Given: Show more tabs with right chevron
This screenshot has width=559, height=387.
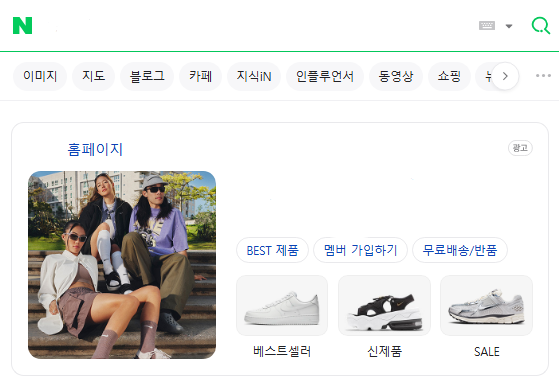Looking at the screenshot, I should click(505, 76).
